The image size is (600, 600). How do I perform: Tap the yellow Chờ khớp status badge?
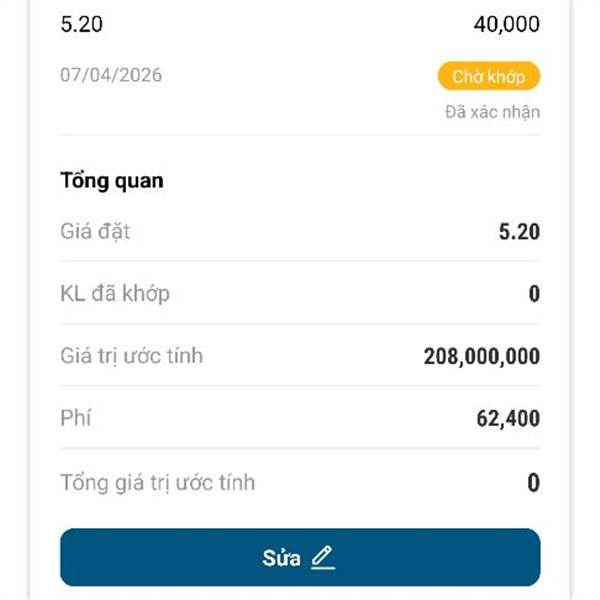(488, 76)
